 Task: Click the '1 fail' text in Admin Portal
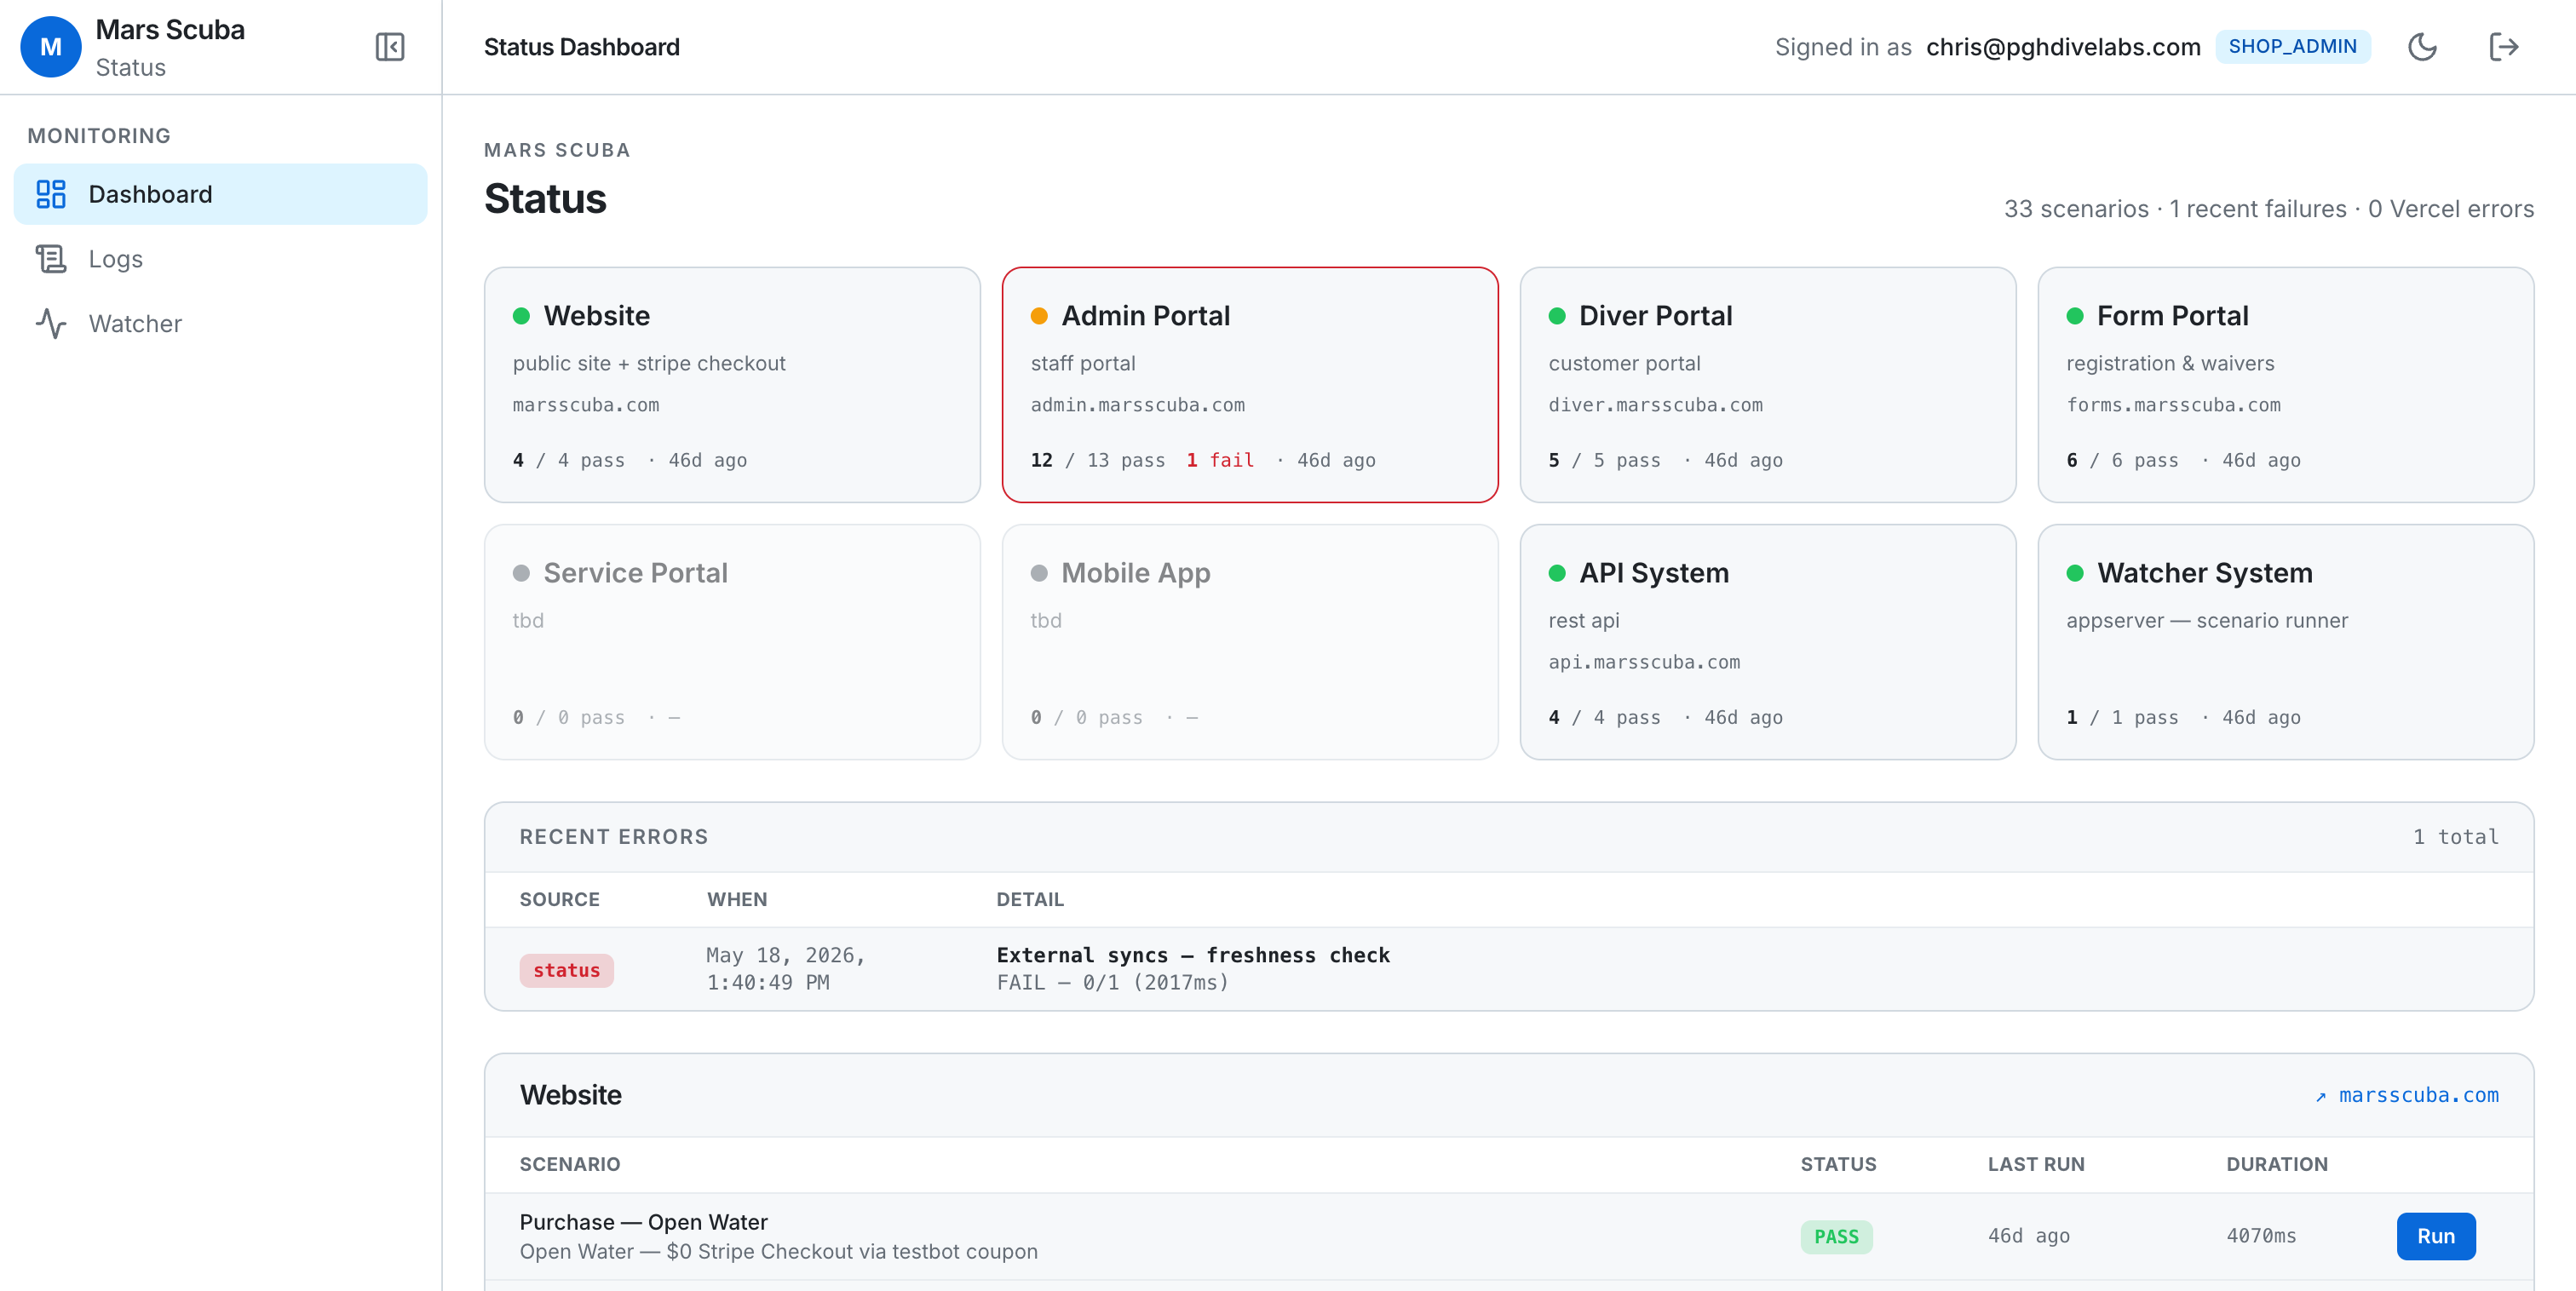coord(1220,460)
